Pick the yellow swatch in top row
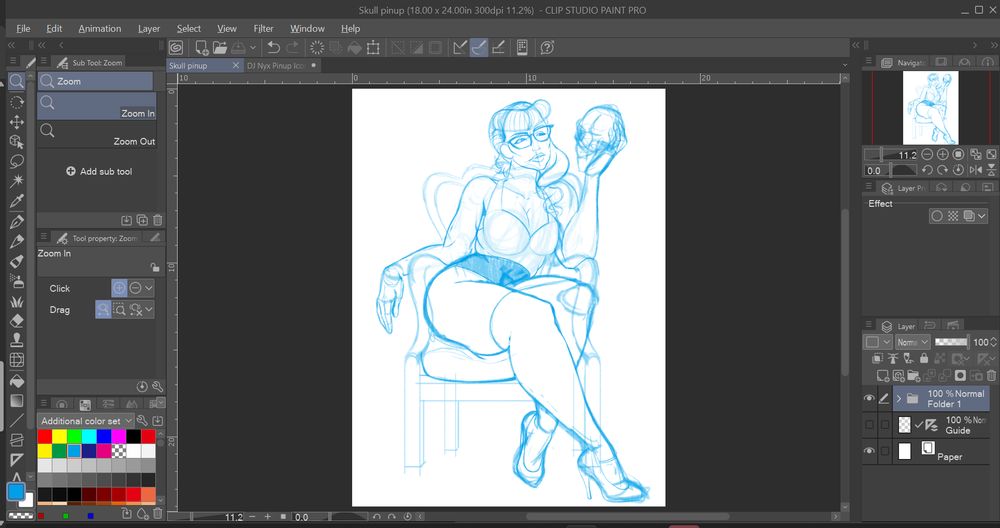The height and width of the screenshot is (528, 1000). click(x=59, y=437)
